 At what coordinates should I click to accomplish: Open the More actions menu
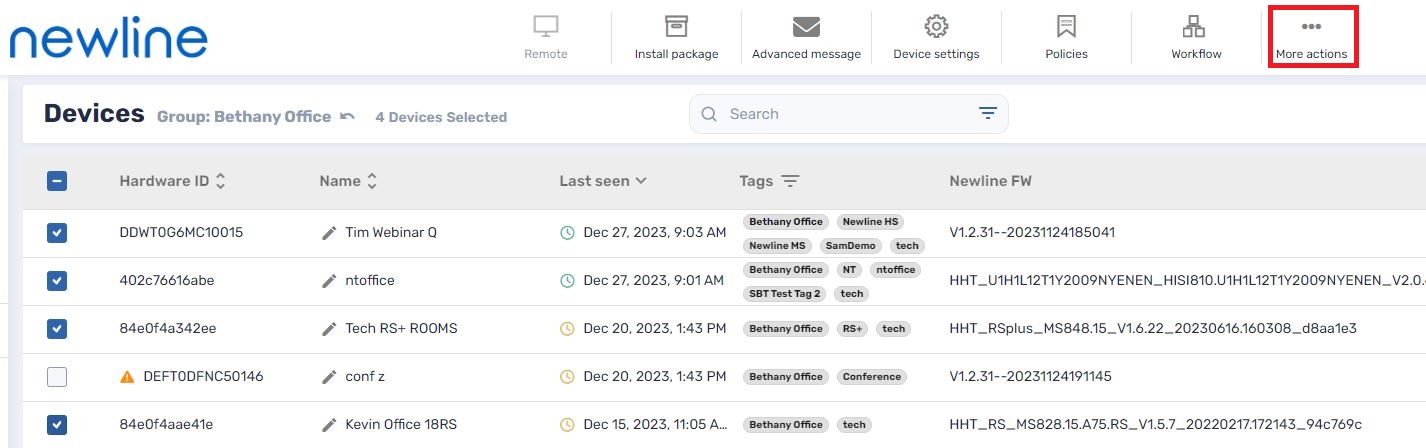[x=1311, y=37]
